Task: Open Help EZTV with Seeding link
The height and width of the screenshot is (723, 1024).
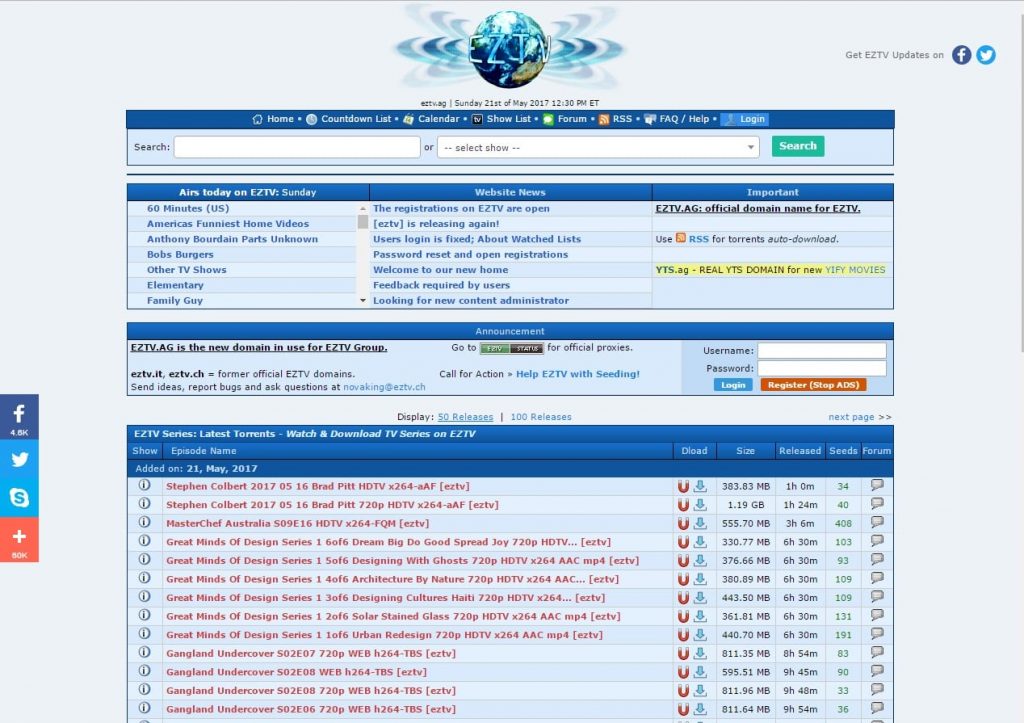Action: click(578, 374)
